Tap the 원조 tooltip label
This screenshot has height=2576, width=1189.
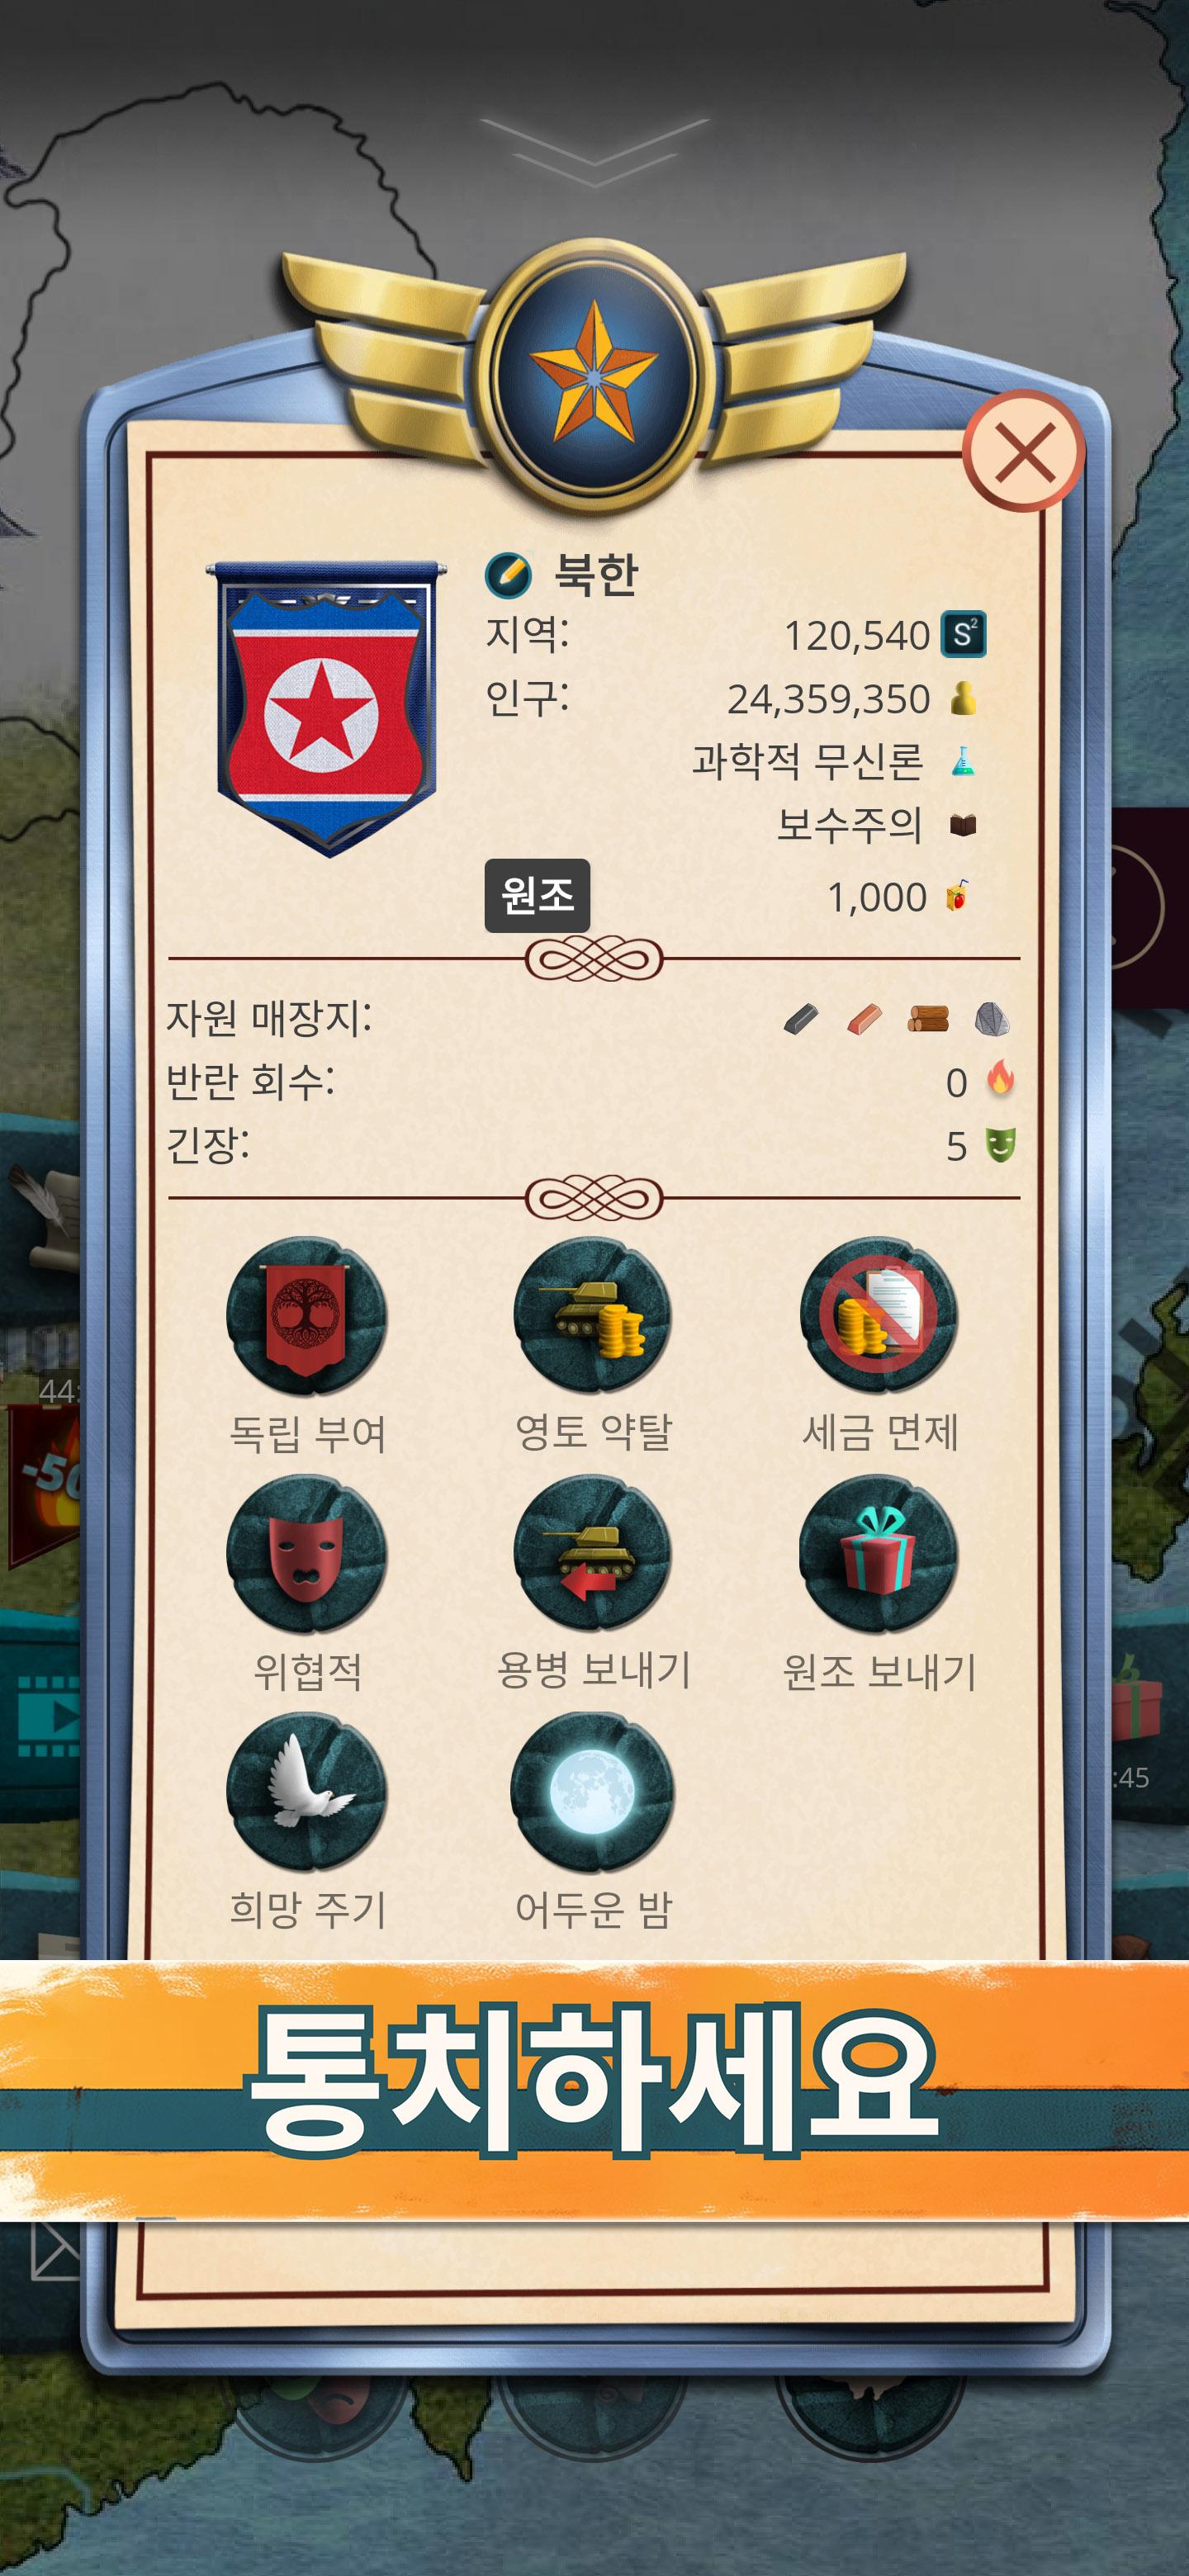(537, 895)
